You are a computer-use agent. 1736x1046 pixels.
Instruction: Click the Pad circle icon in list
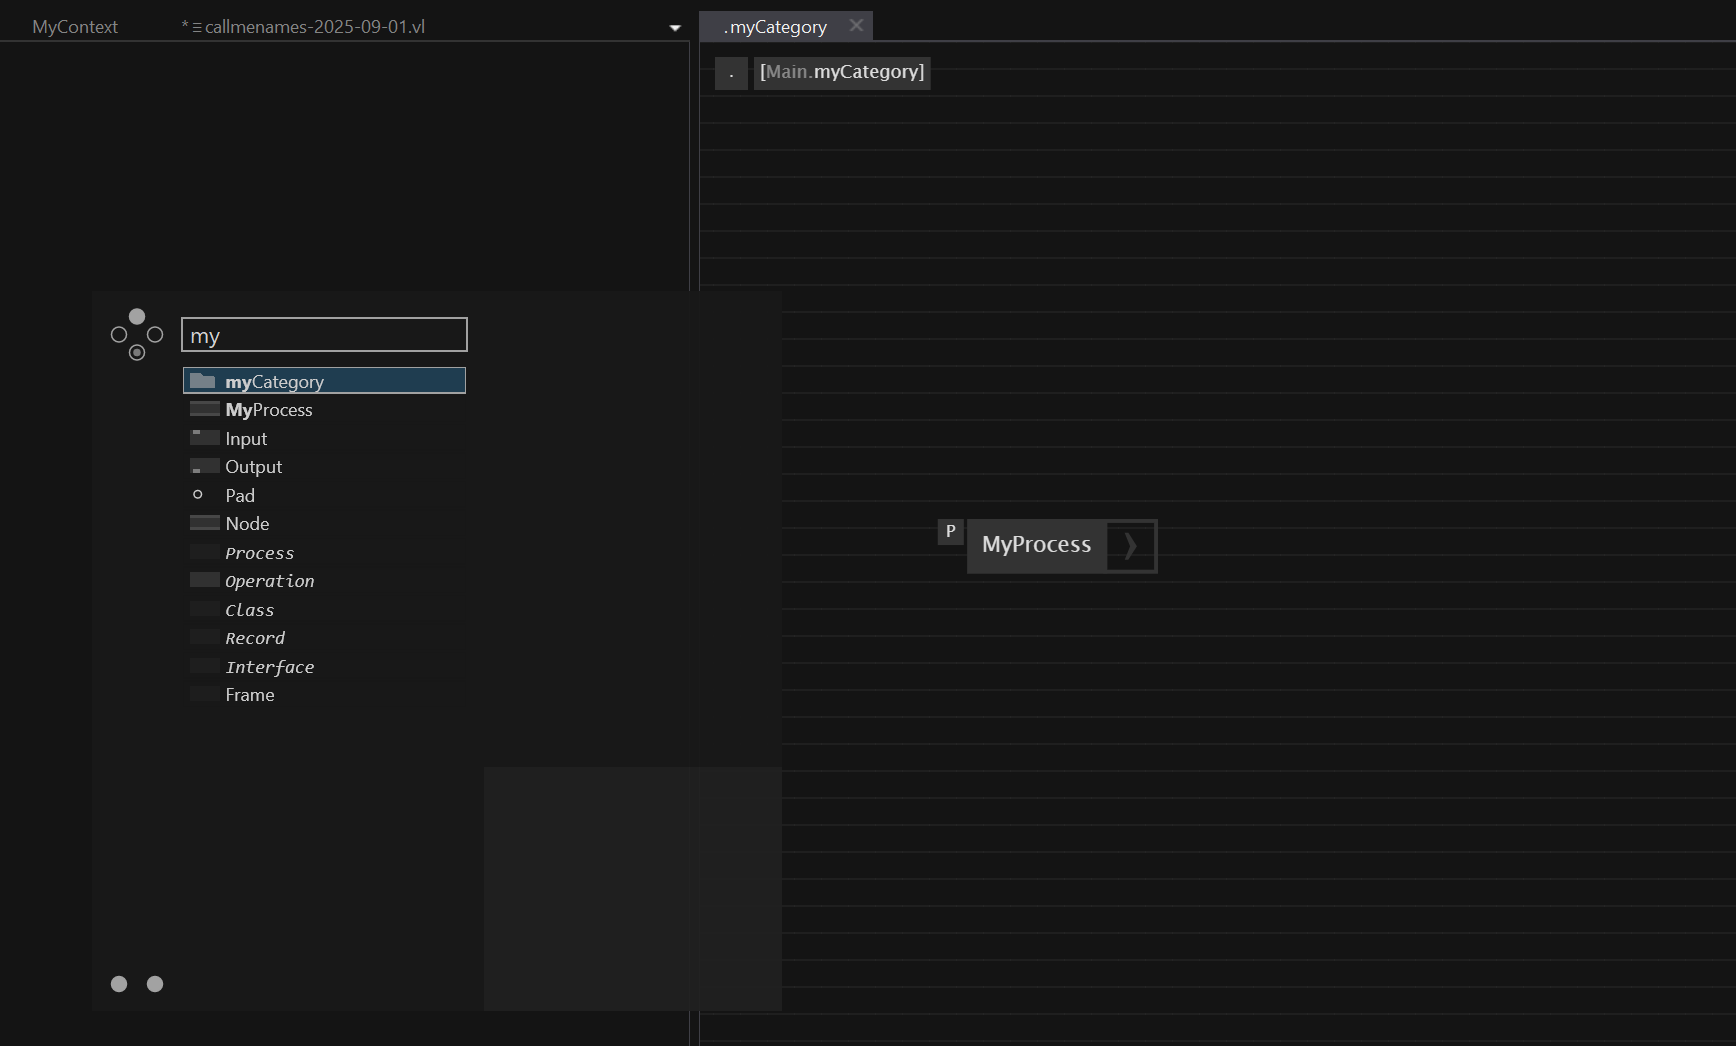click(198, 495)
